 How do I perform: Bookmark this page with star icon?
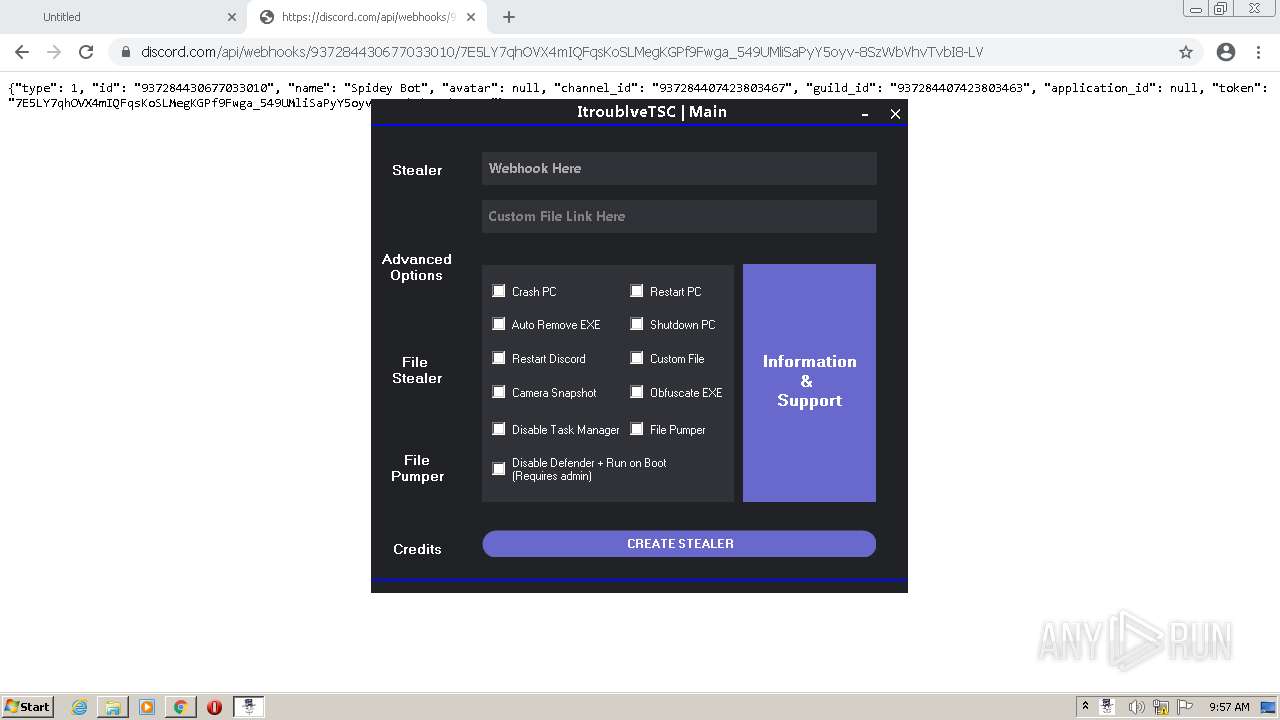(x=1186, y=52)
